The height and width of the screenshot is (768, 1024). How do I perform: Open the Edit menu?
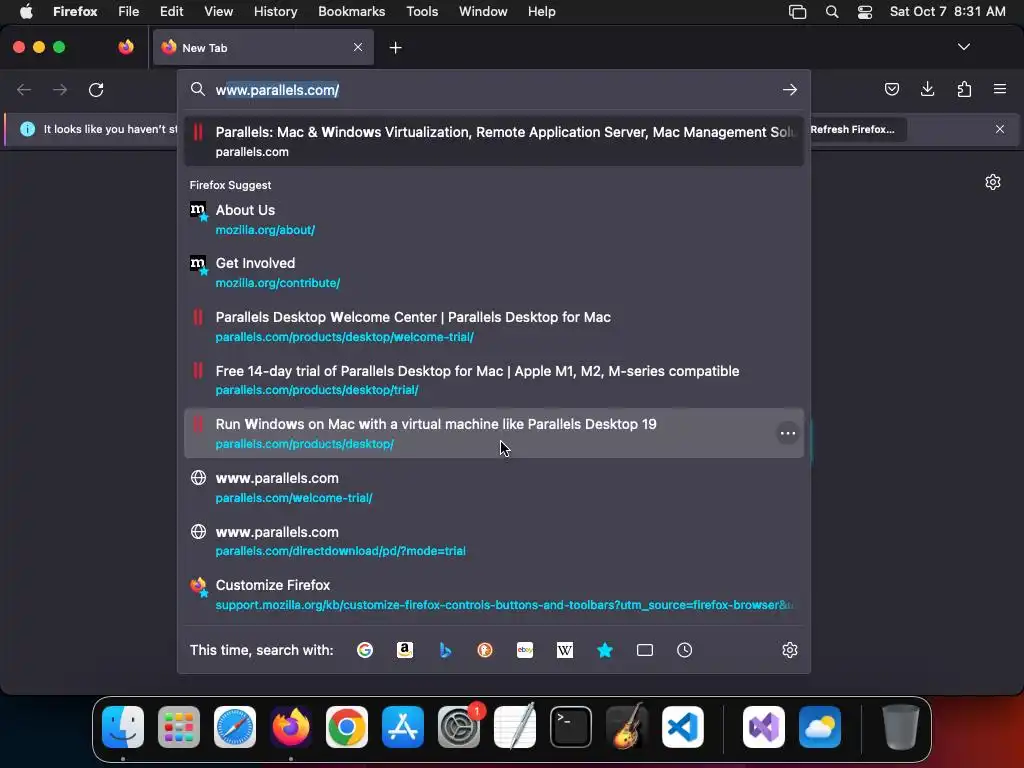[171, 12]
